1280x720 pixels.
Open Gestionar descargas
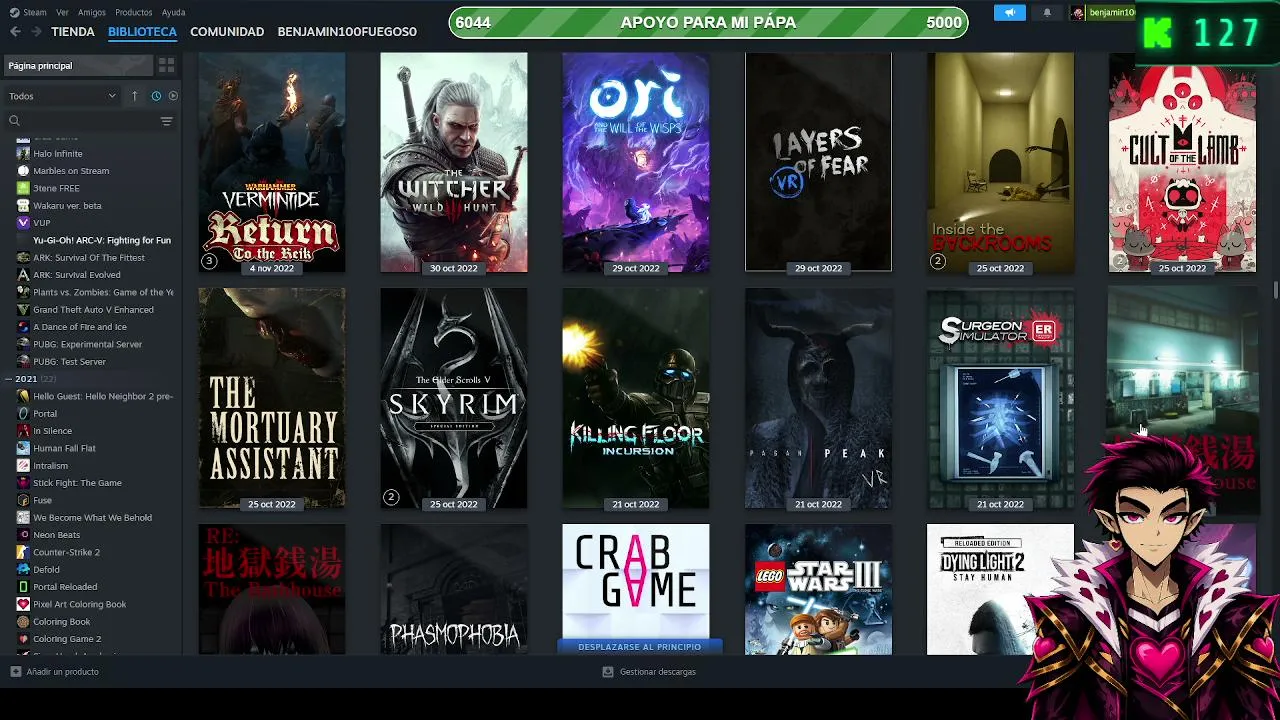[x=649, y=672]
